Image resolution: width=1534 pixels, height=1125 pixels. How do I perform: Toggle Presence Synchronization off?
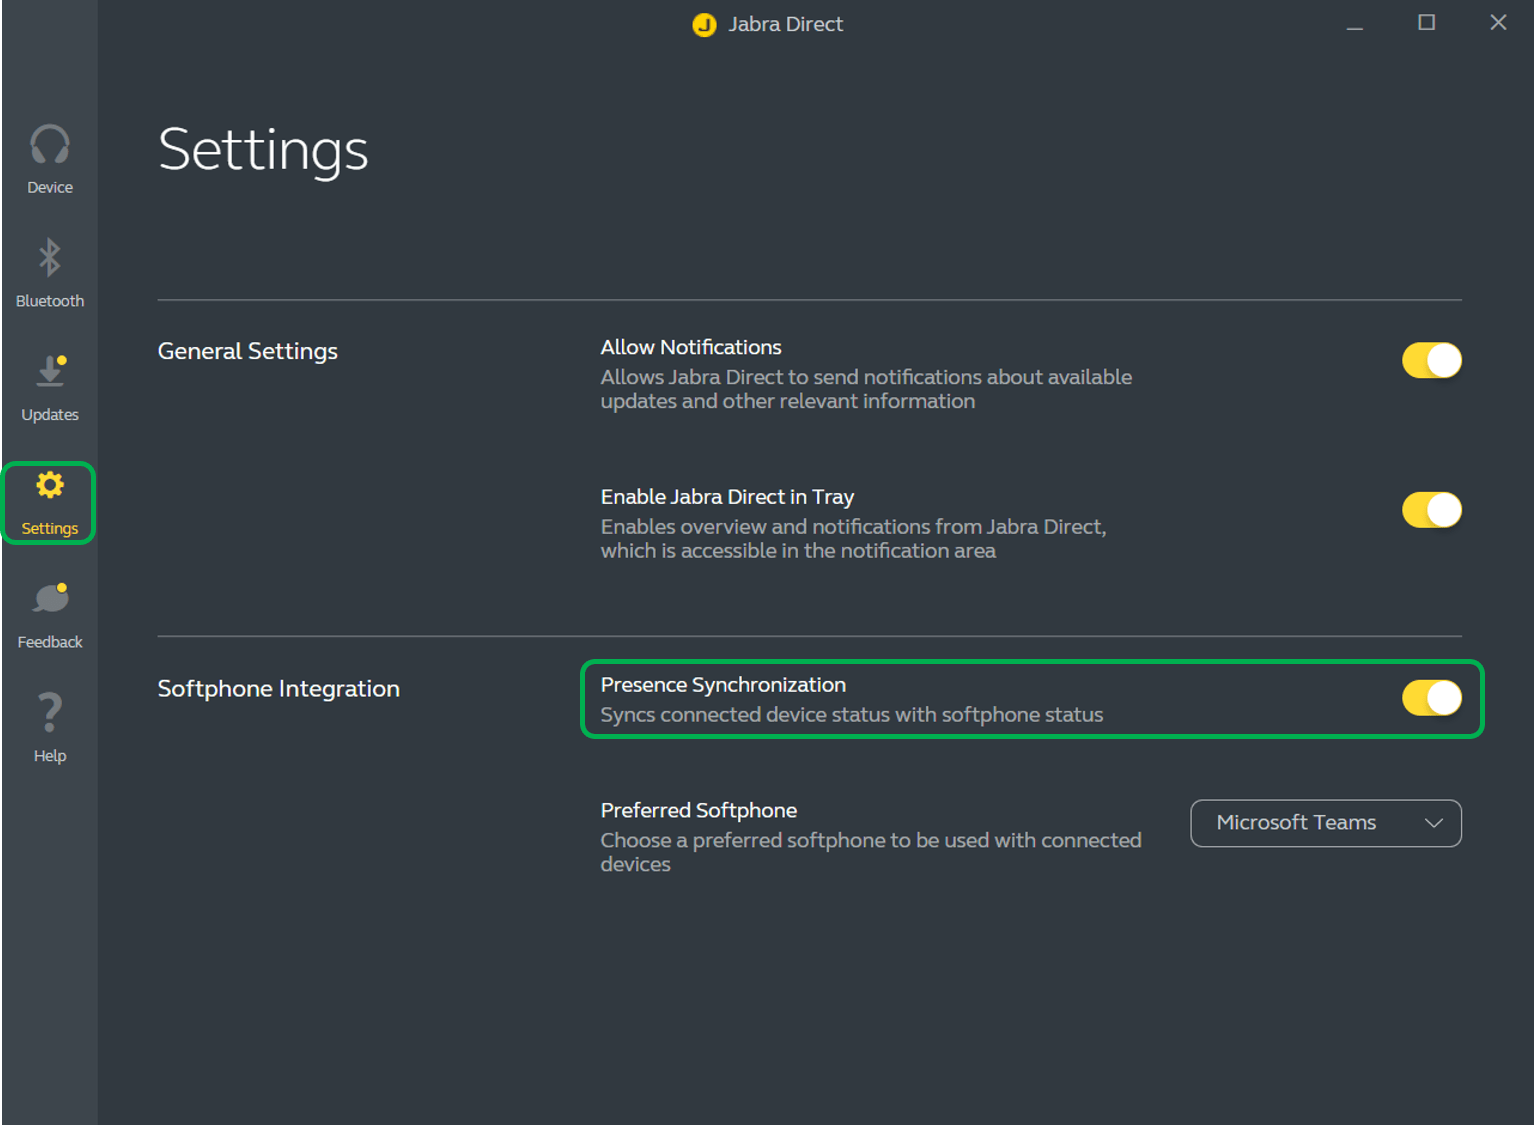click(1431, 698)
